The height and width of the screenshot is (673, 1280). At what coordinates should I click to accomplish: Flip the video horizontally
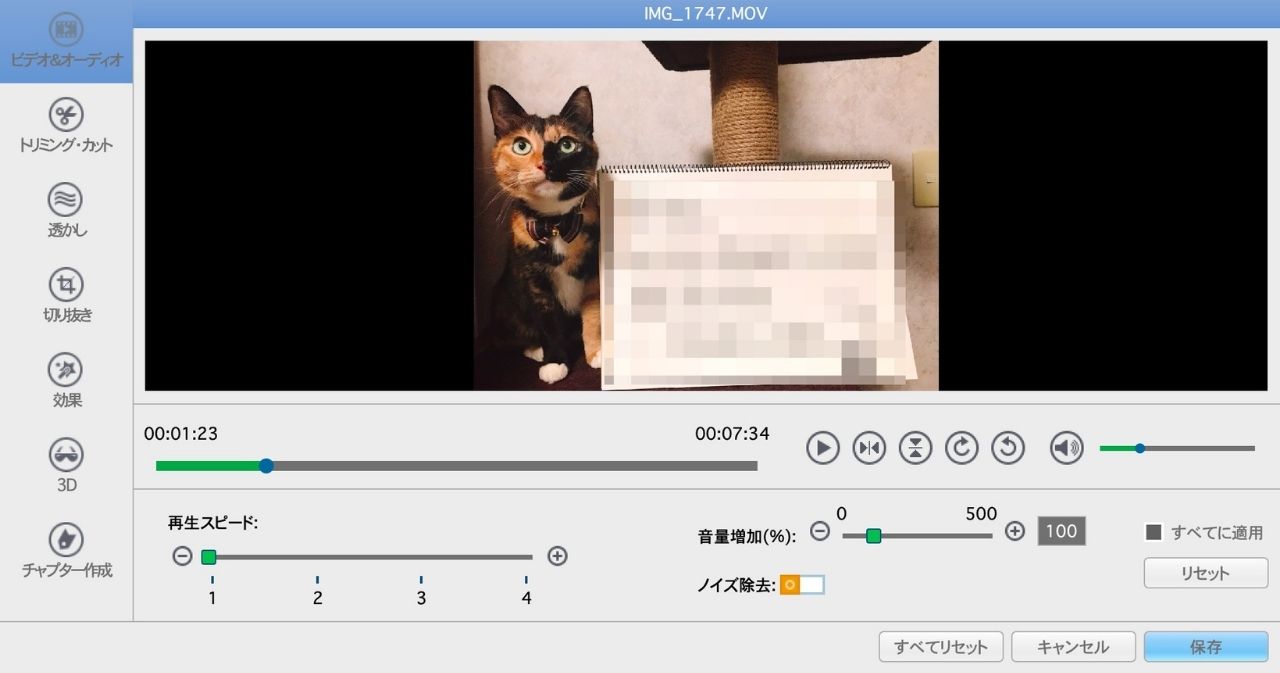click(x=868, y=448)
